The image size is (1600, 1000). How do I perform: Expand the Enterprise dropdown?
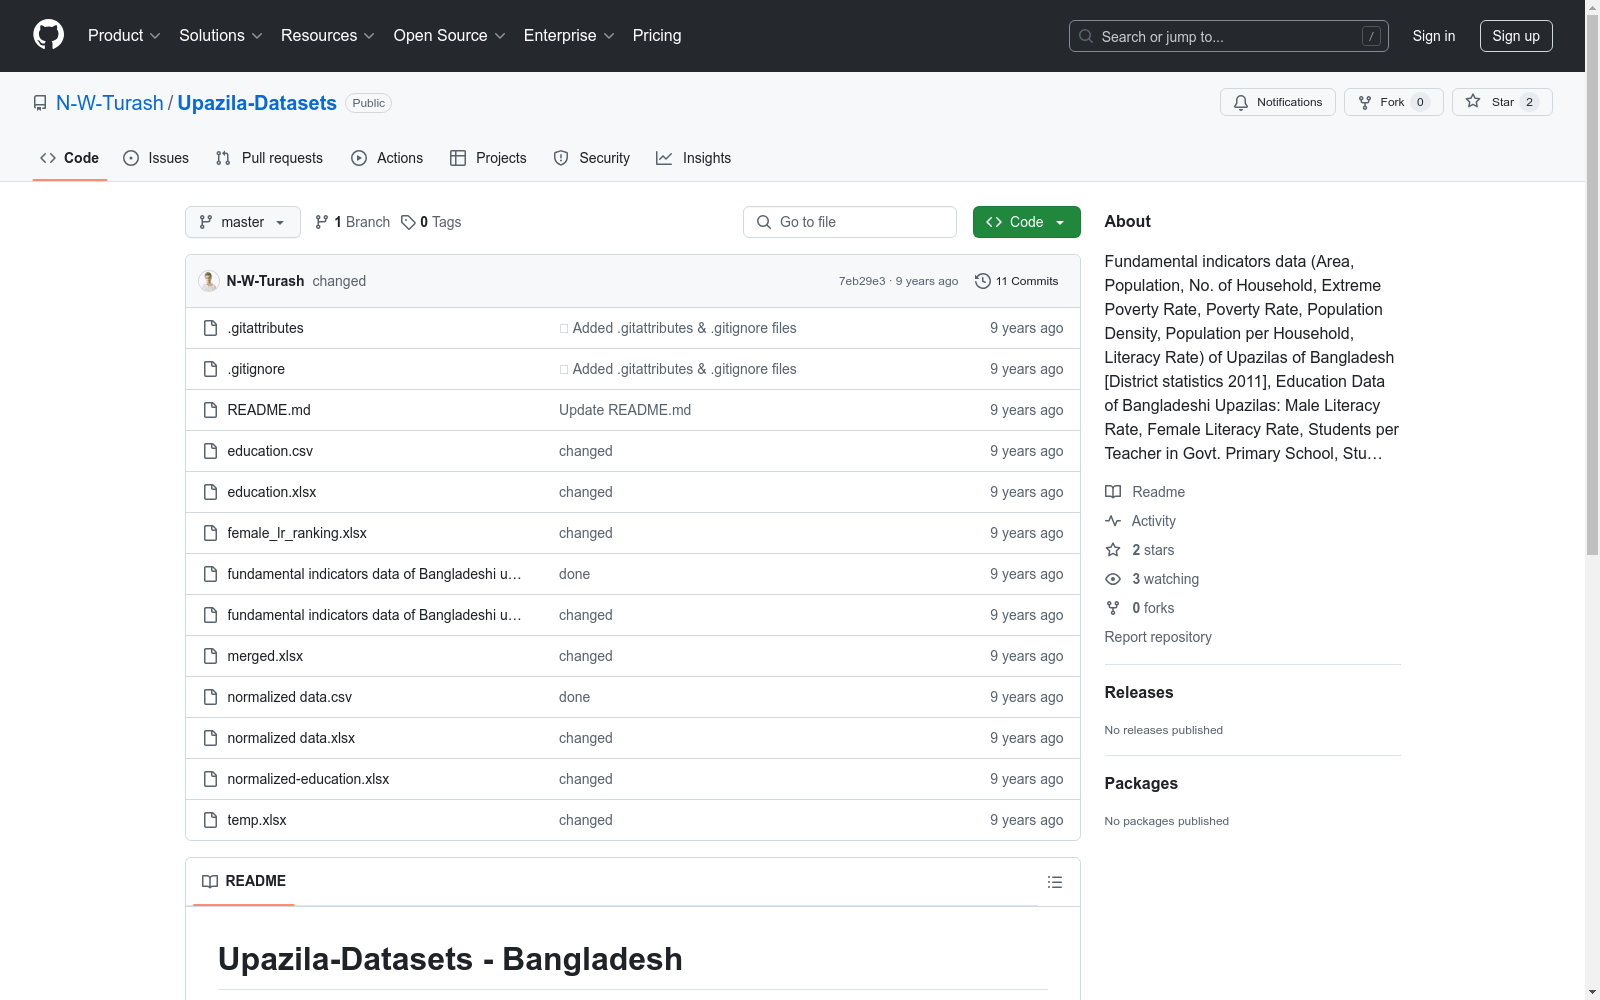(569, 36)
